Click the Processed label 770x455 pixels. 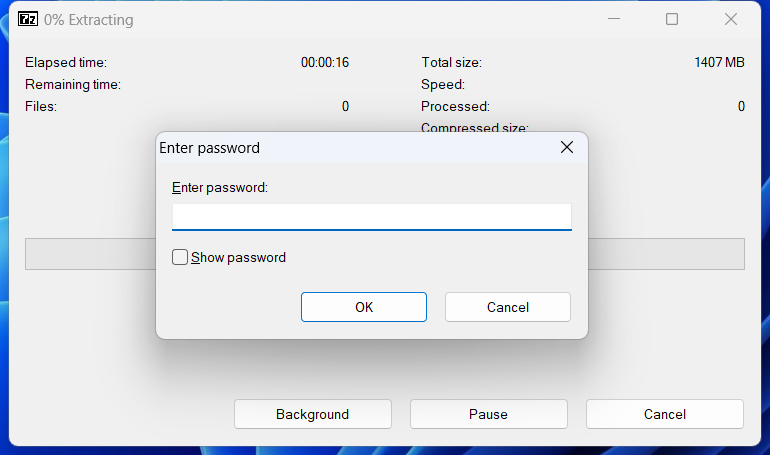455,106
